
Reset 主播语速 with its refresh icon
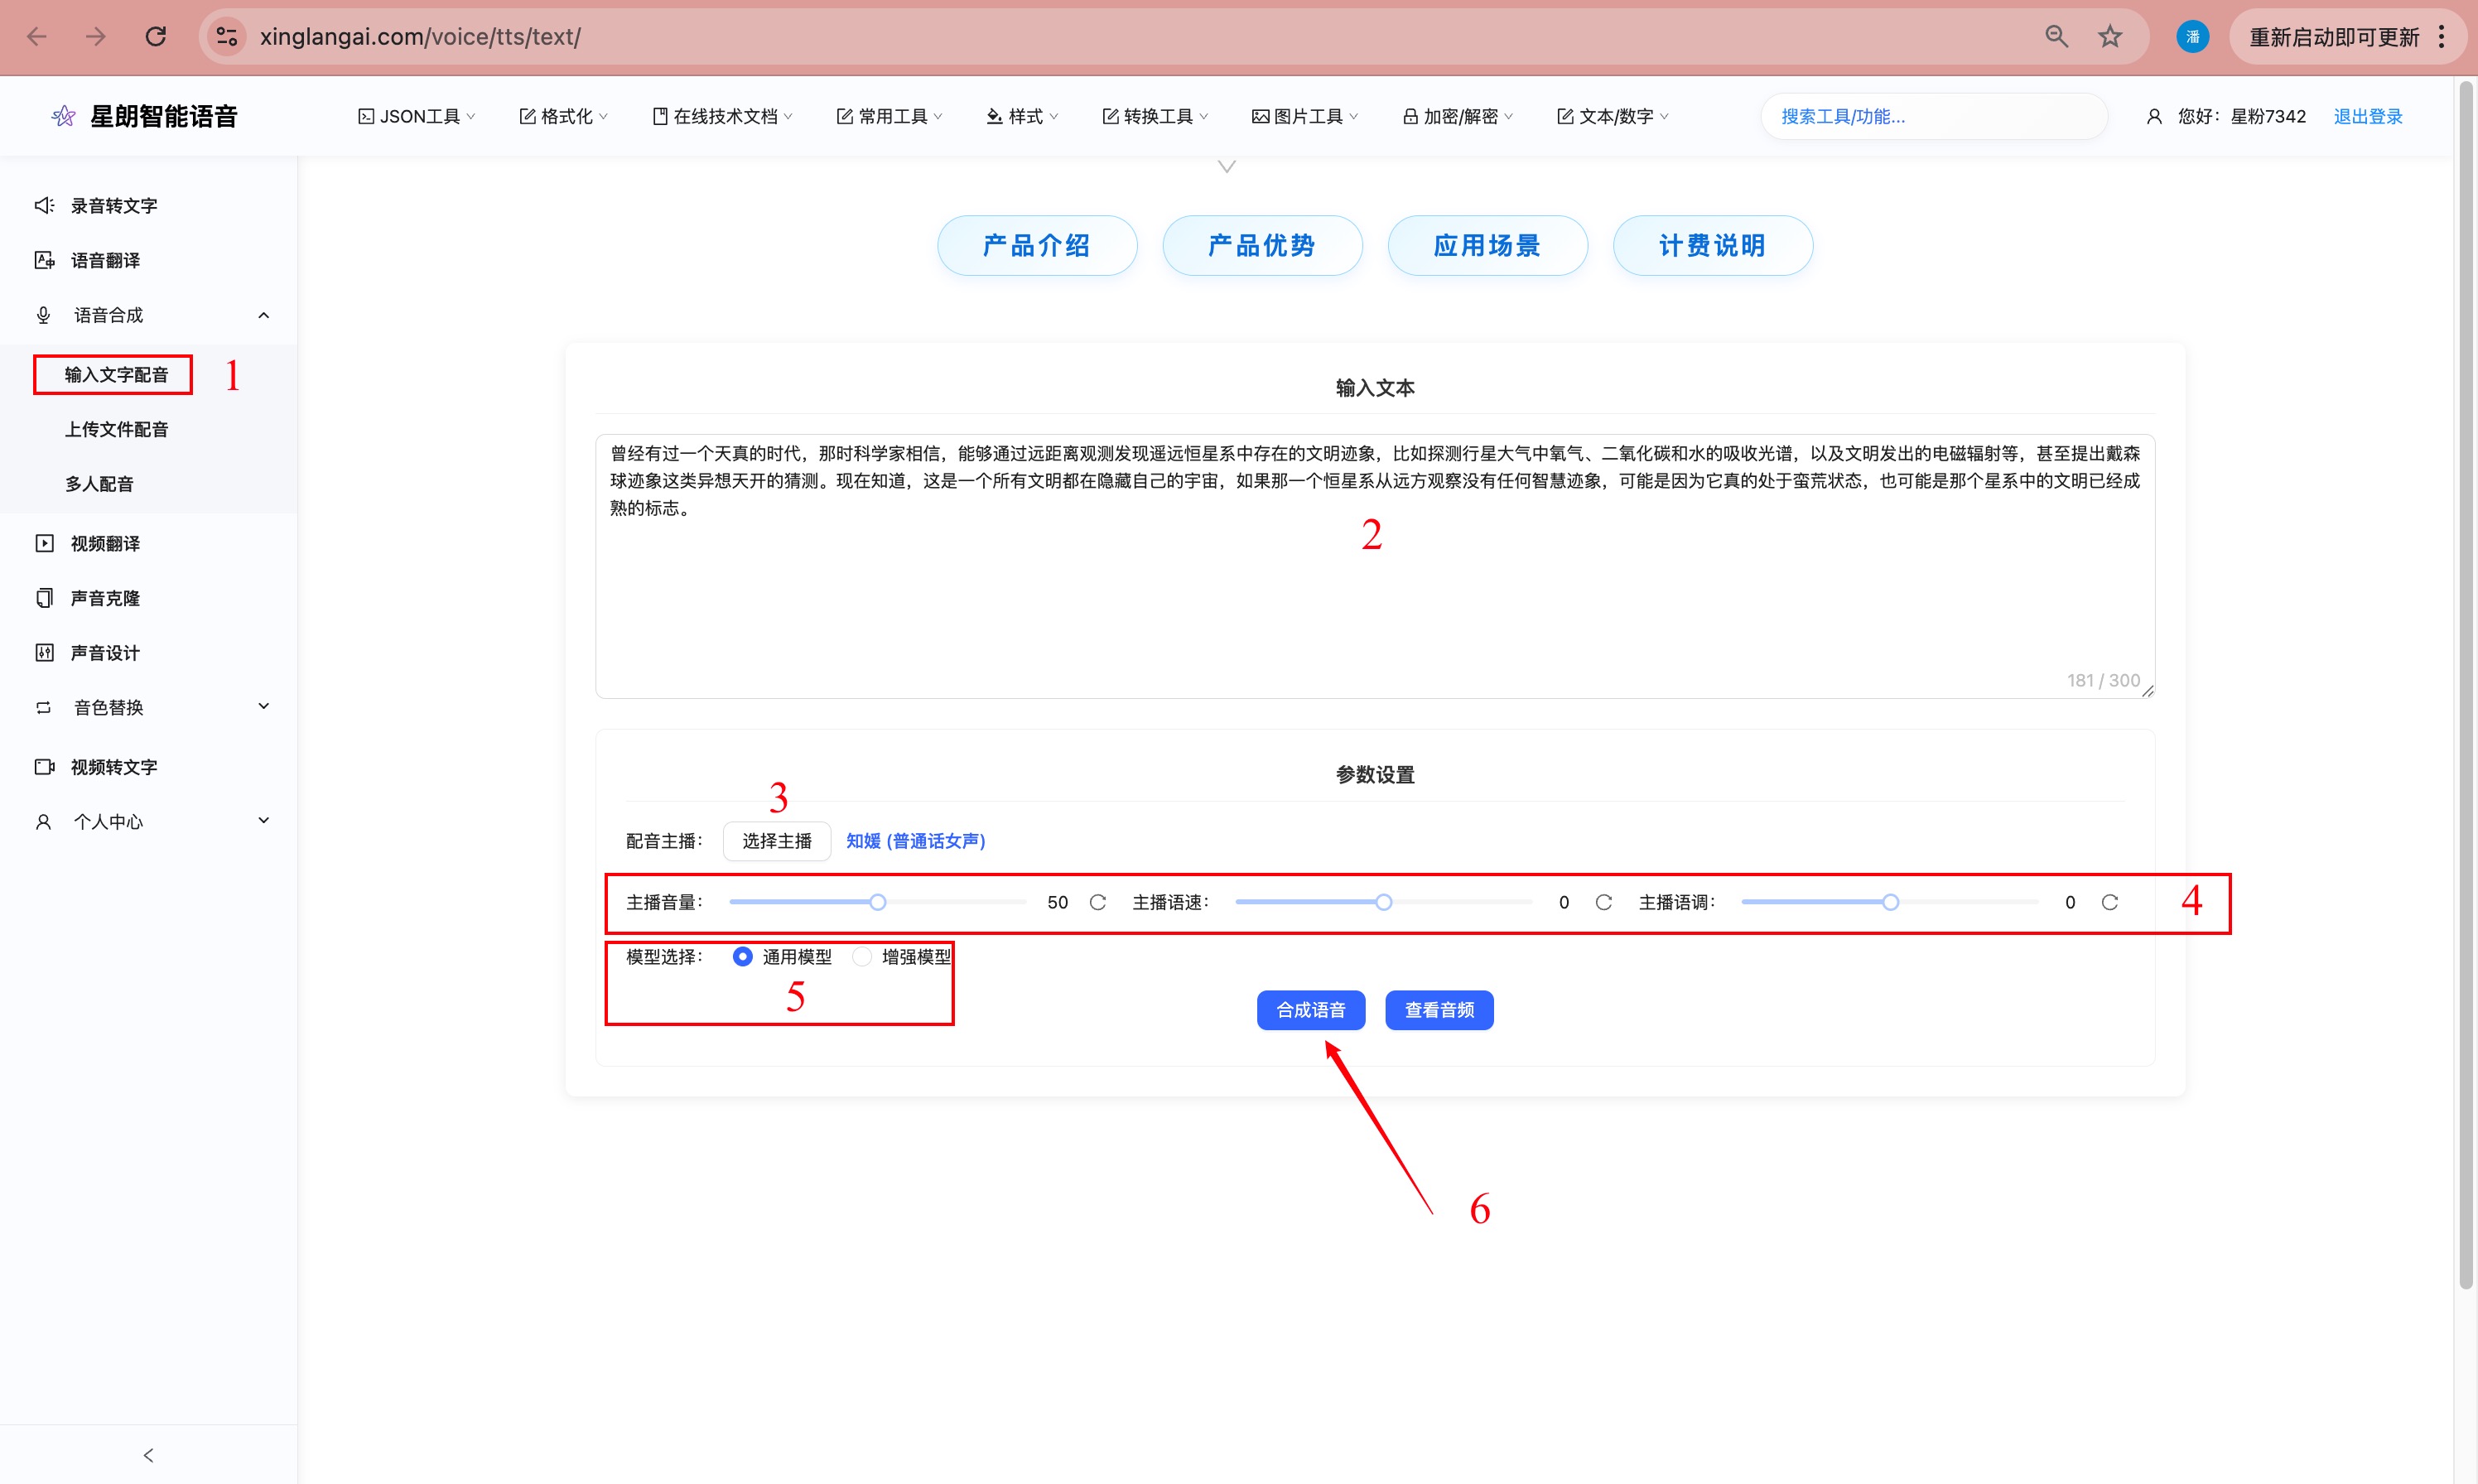(x=1603, y=902)
